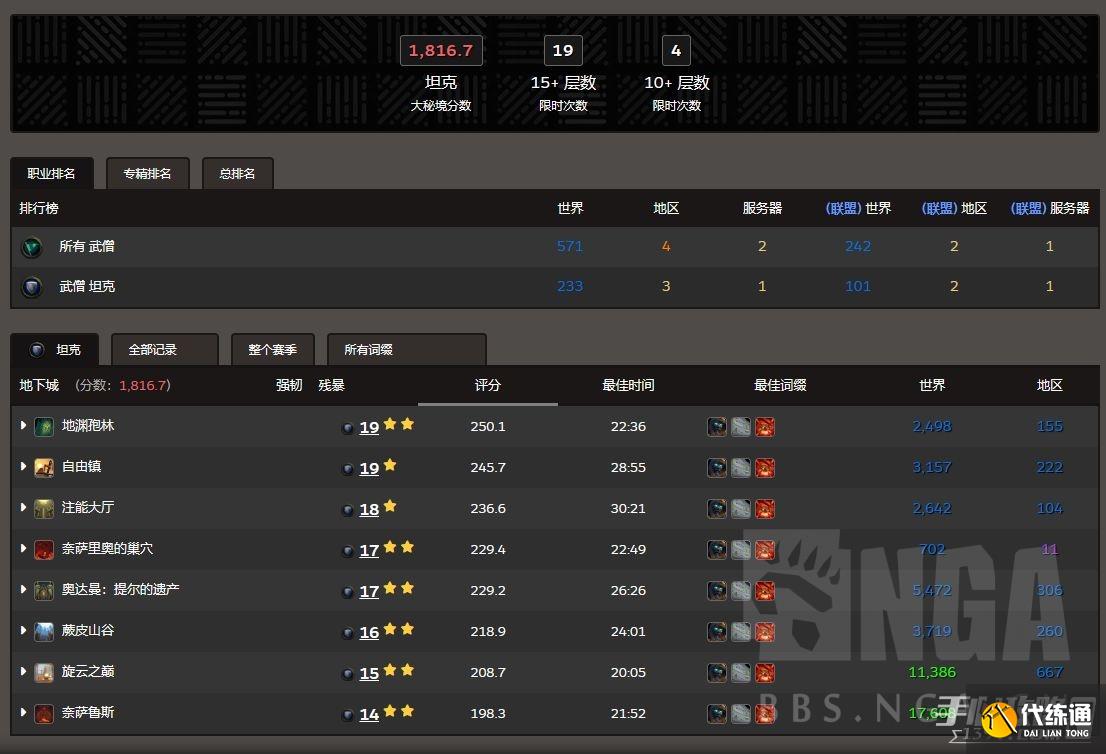Screen dimensions: 1106x754
Task: Sort by the 评分 column header
Action: tap(487, 385)
